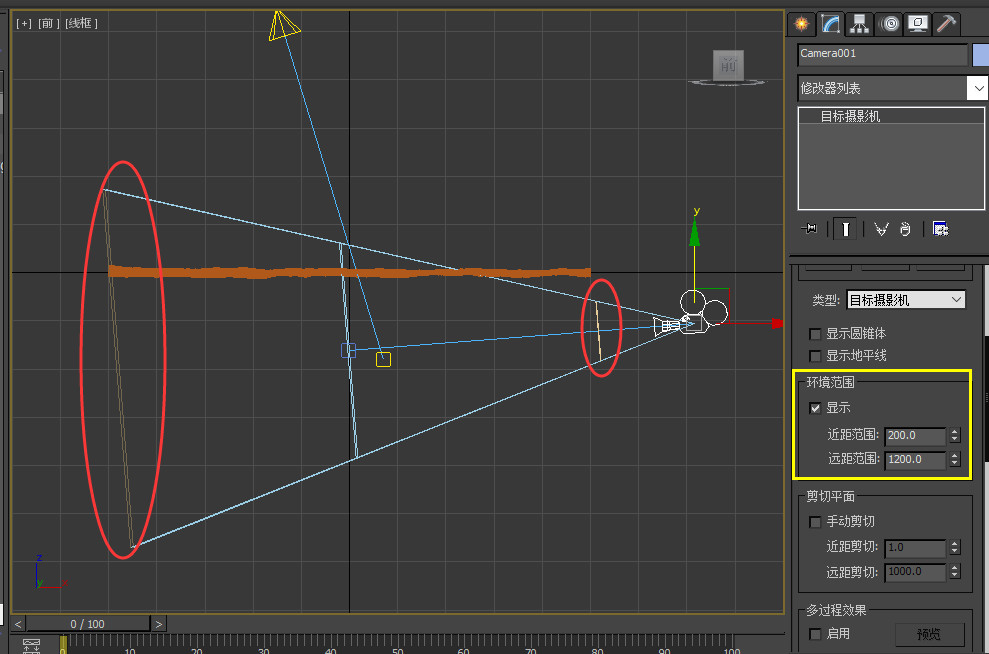The width and height of the screenshot is (989, 654).
Task: Click the 预览 button
Action: [930, 634]
